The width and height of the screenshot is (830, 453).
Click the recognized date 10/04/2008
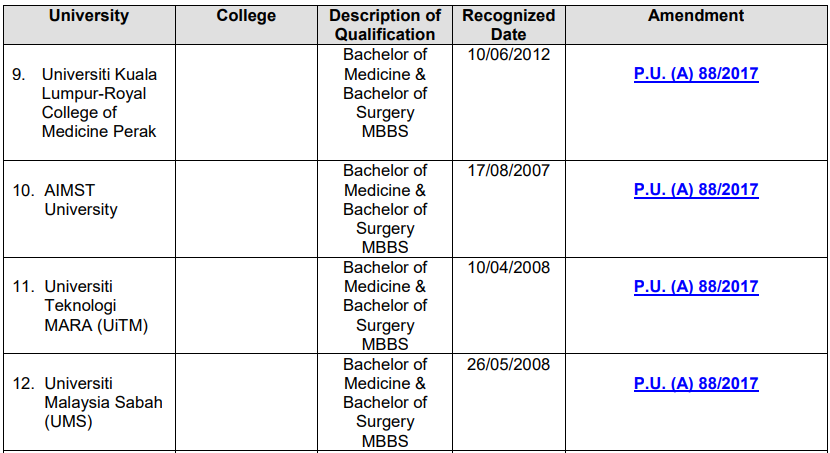point(508,268)
